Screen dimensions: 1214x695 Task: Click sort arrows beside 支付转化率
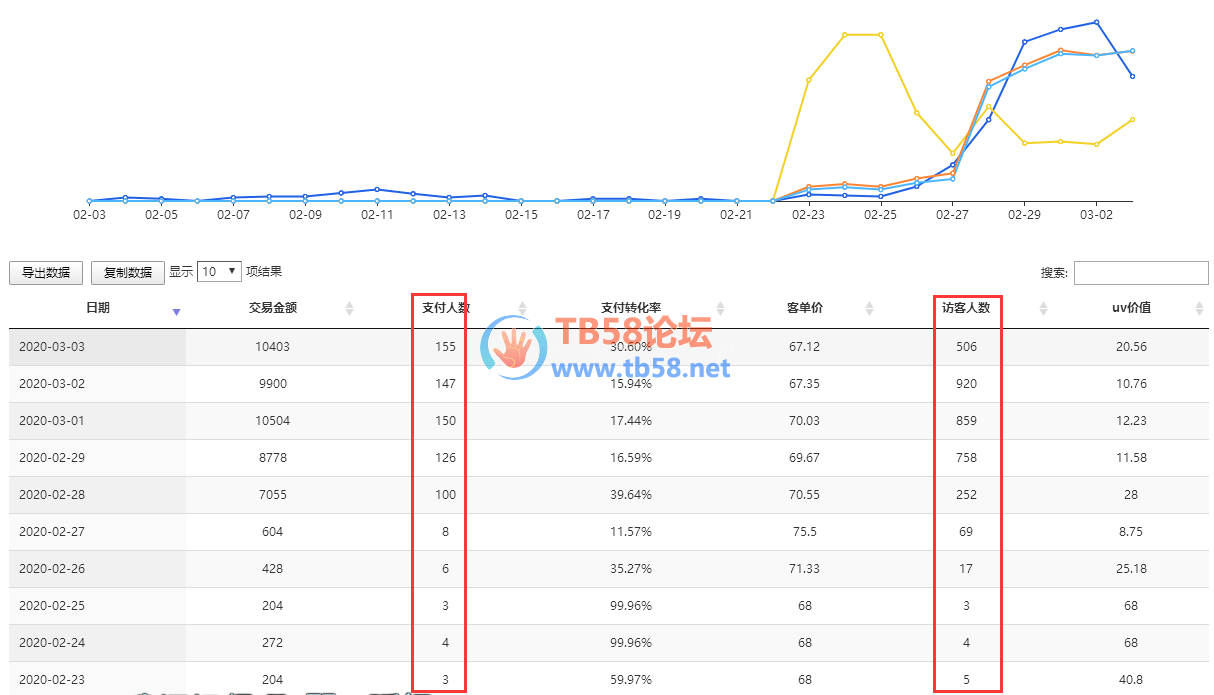720,309
